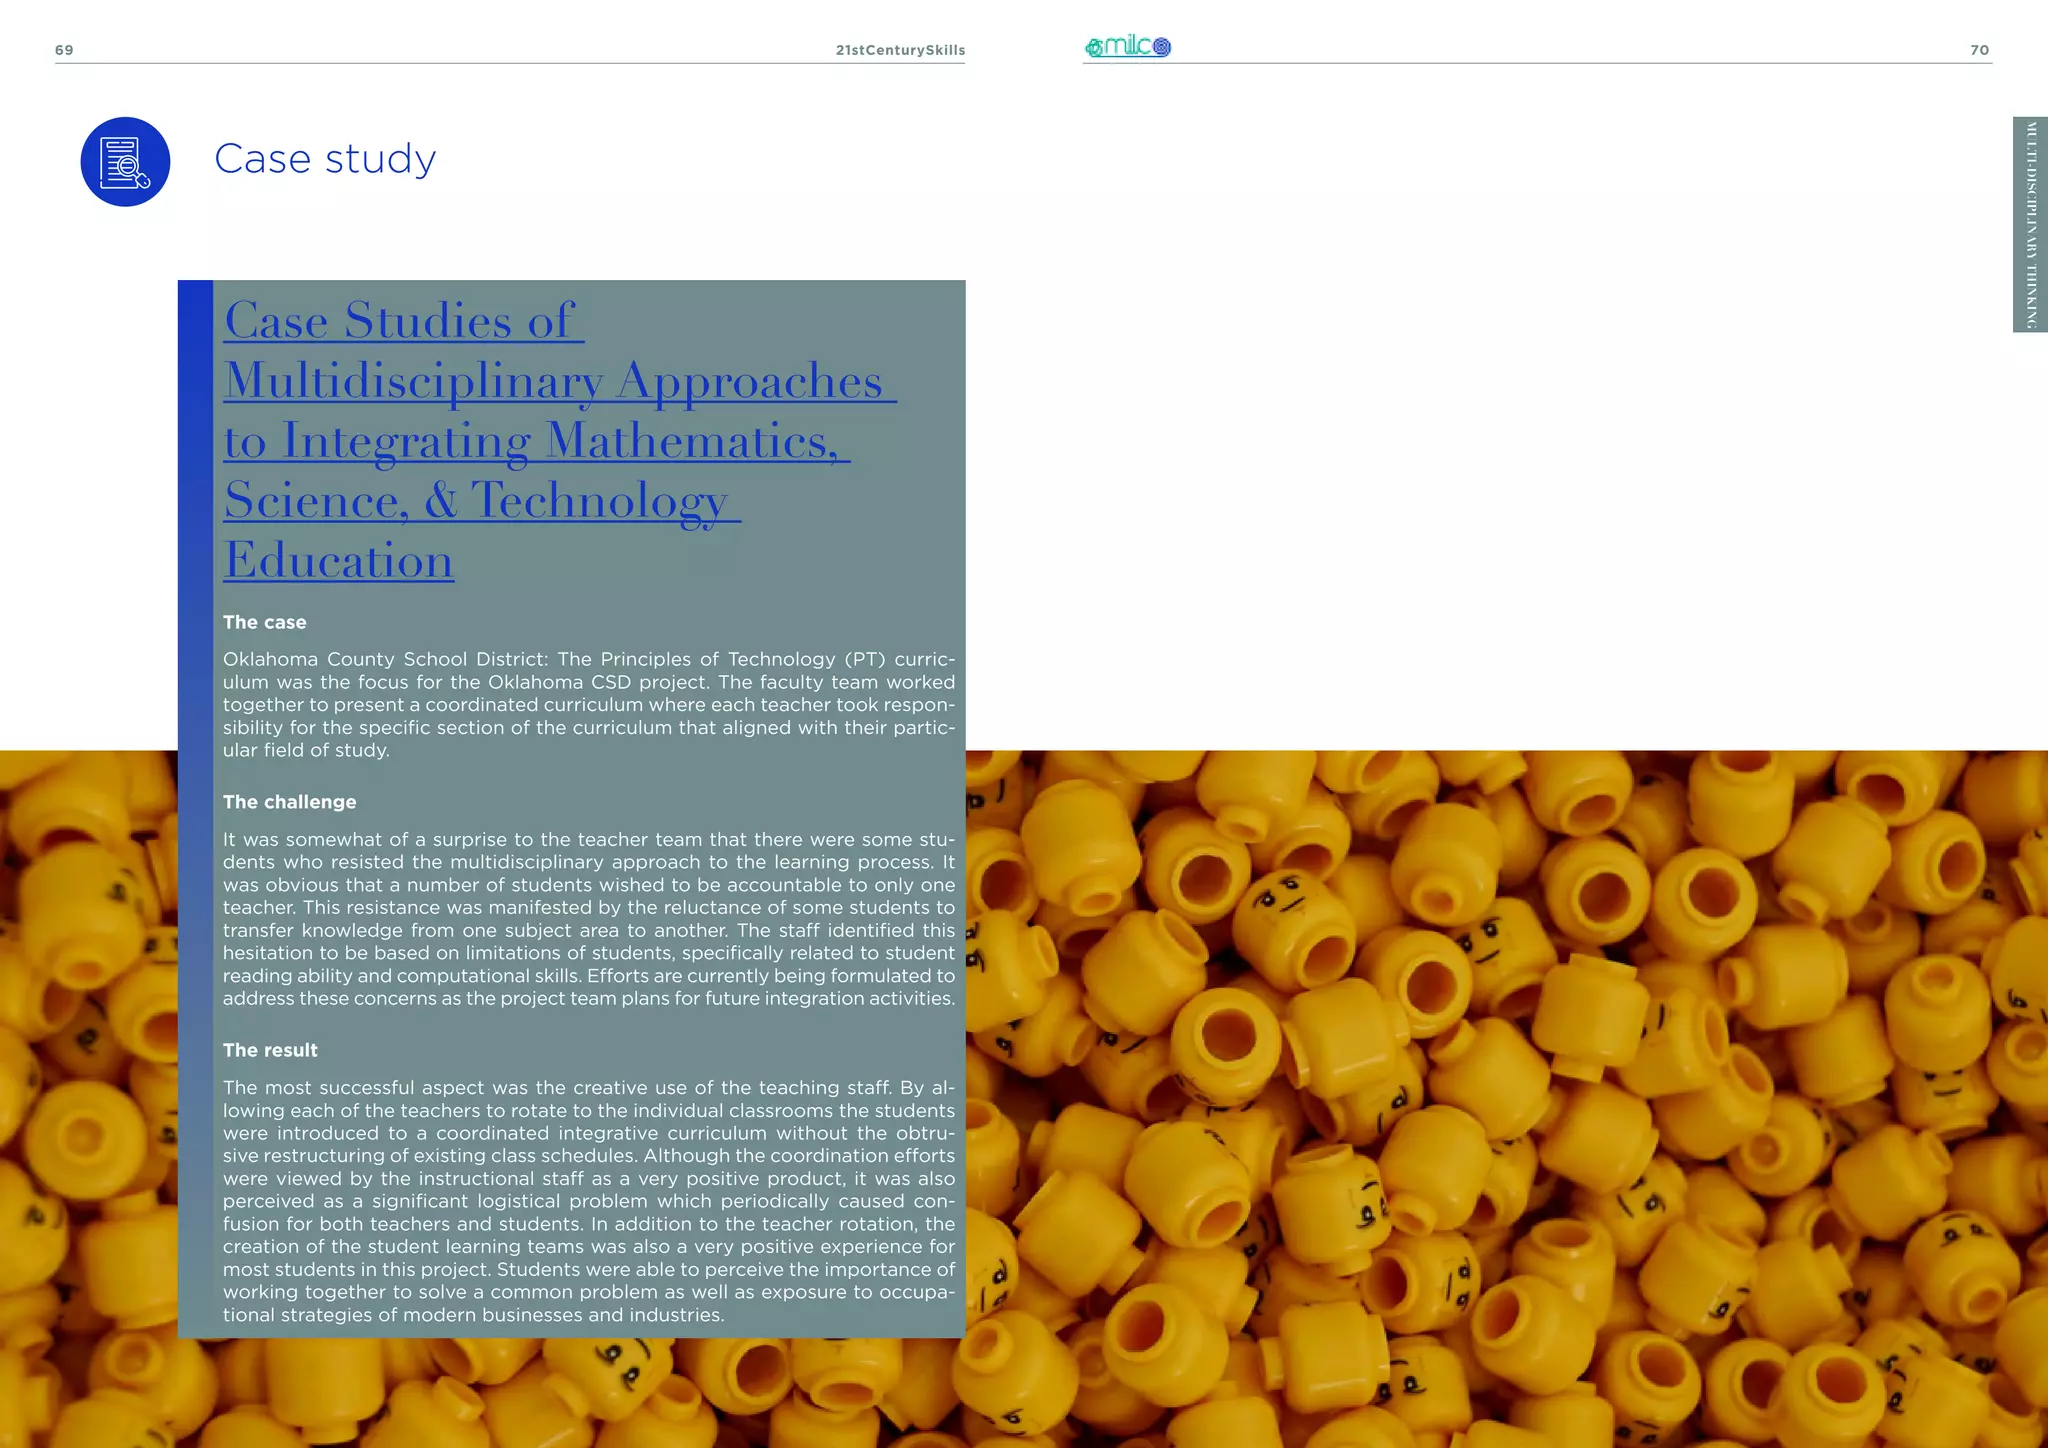
Task: Click 'The case' subheading
Action: click(265, 622)
